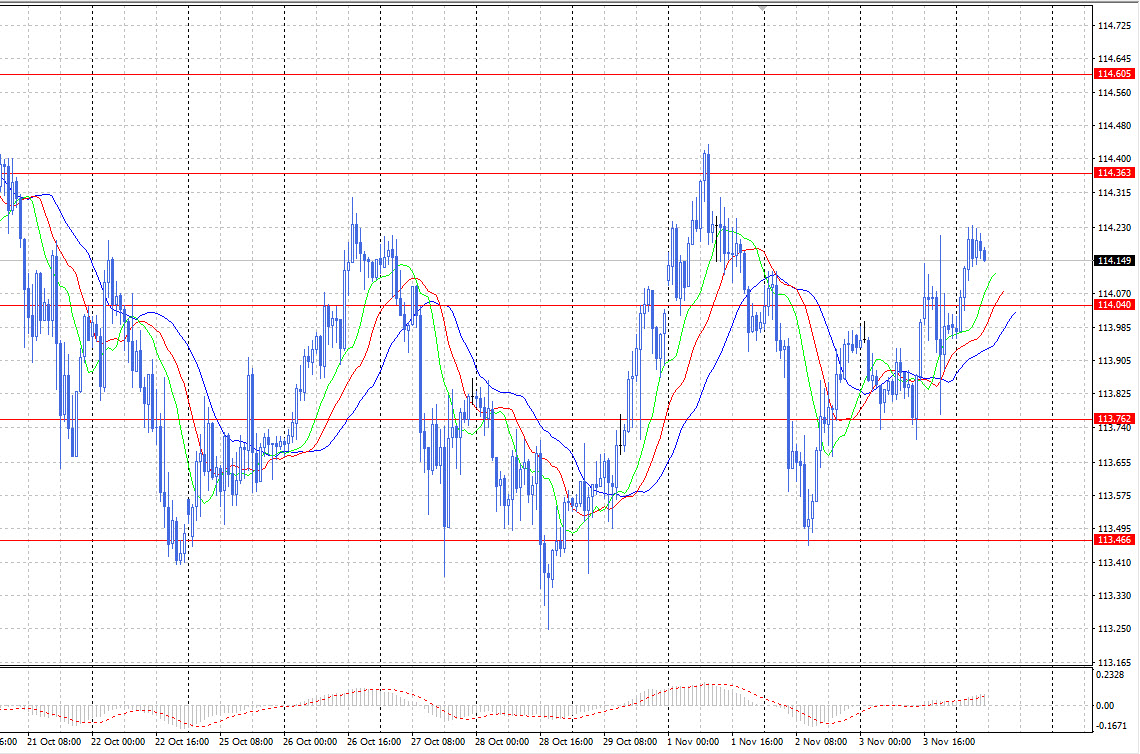The height and width of the screenshot is (754, 1140).
Task: Click the 113.410 price scale value
Action: 1114,563
